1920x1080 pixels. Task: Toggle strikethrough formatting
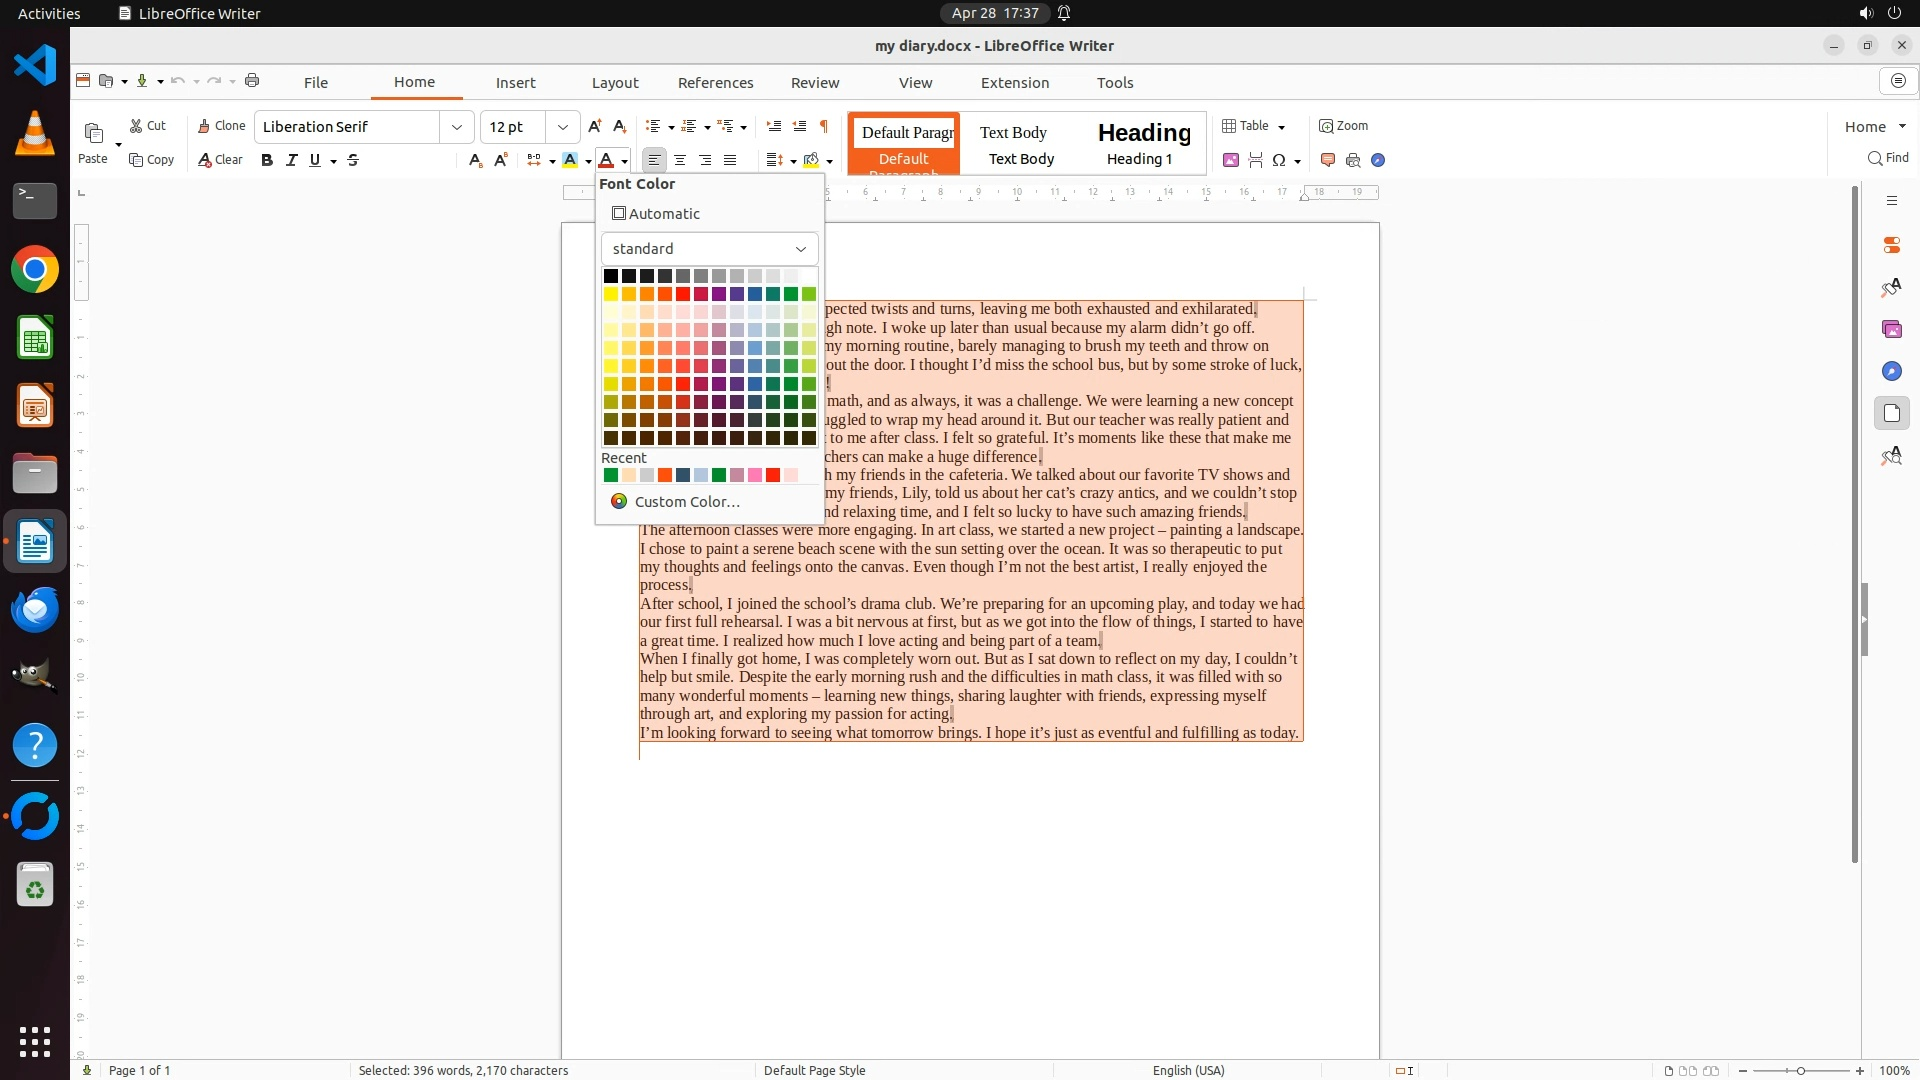click(353, 160)
